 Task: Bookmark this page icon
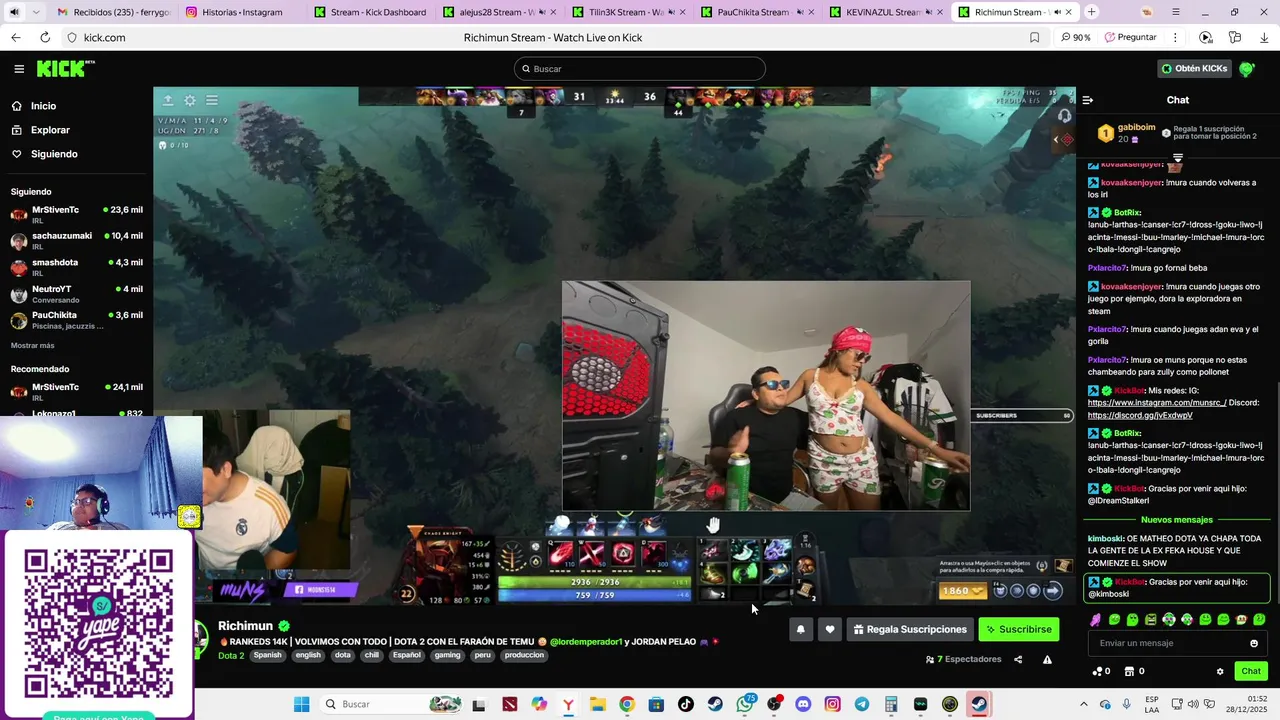point(1035,37)
